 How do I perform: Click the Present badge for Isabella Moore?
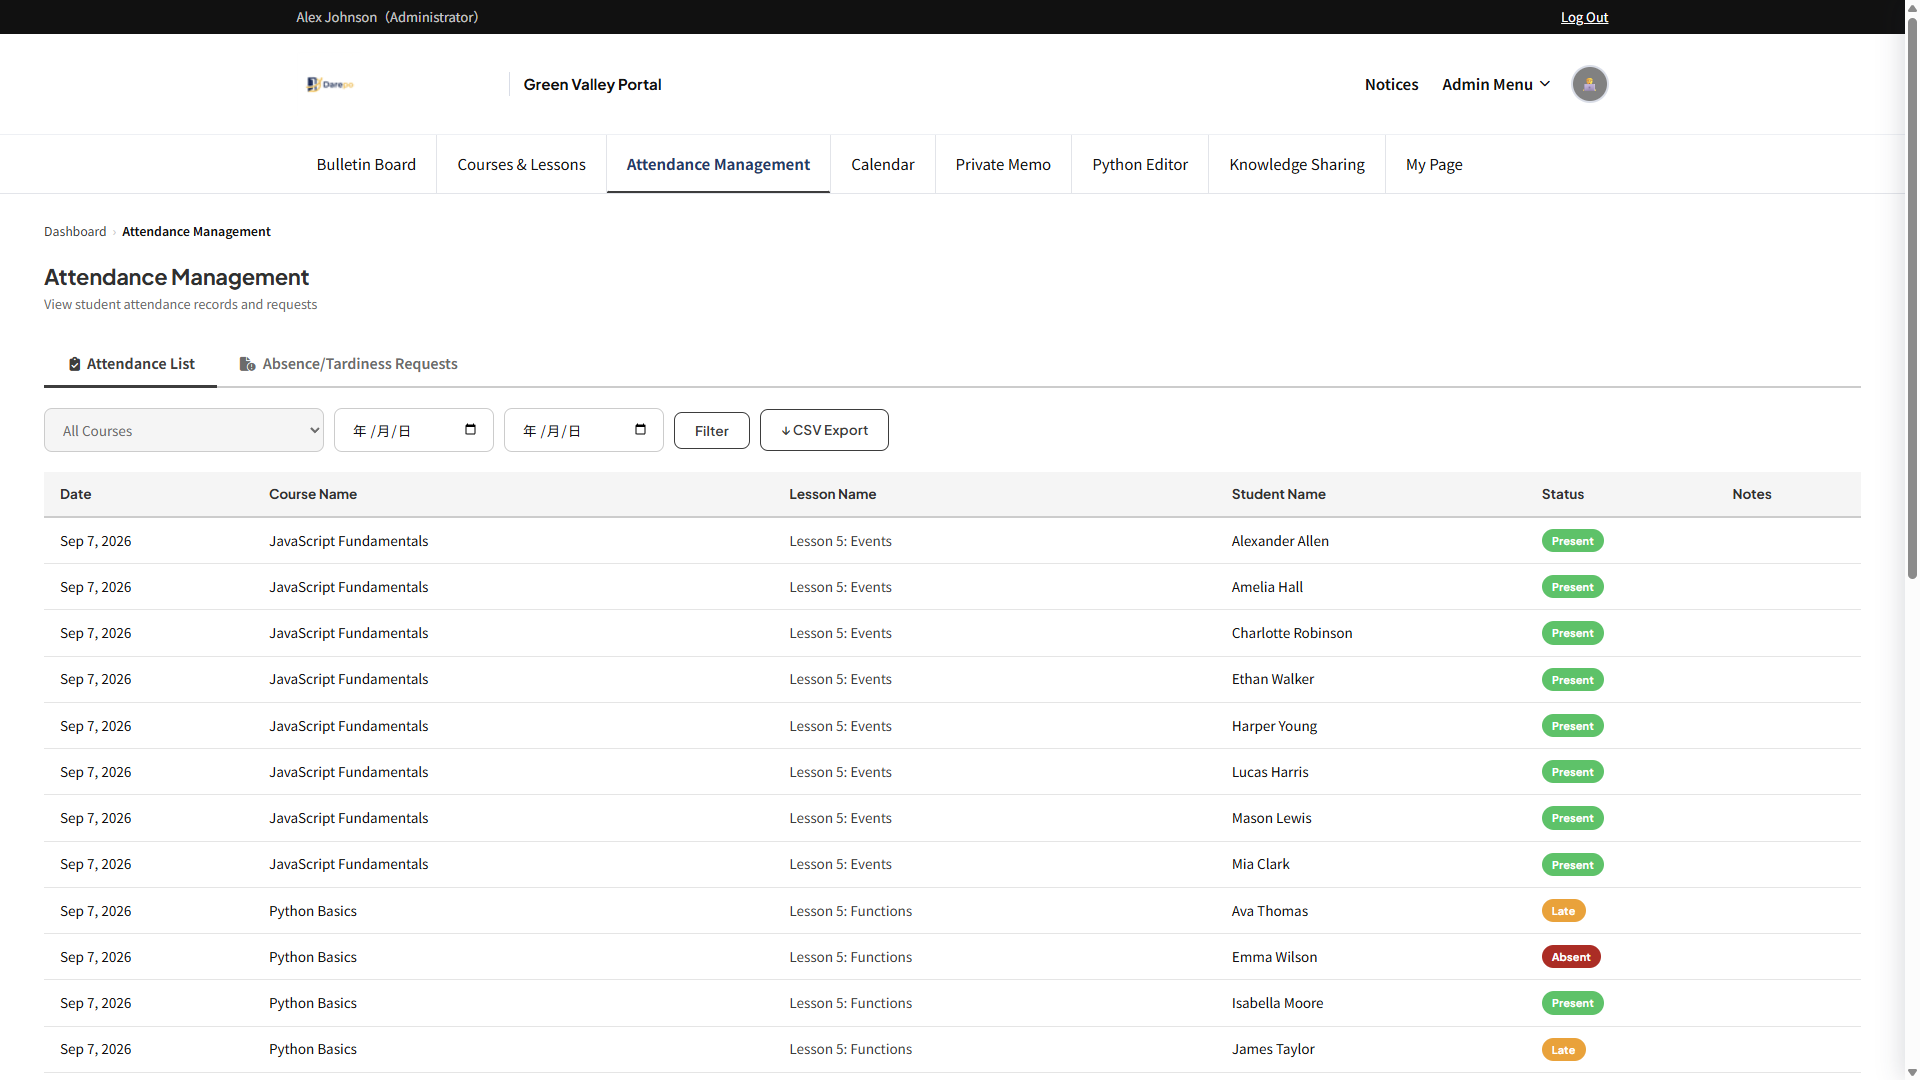tap(1572, 1003)
